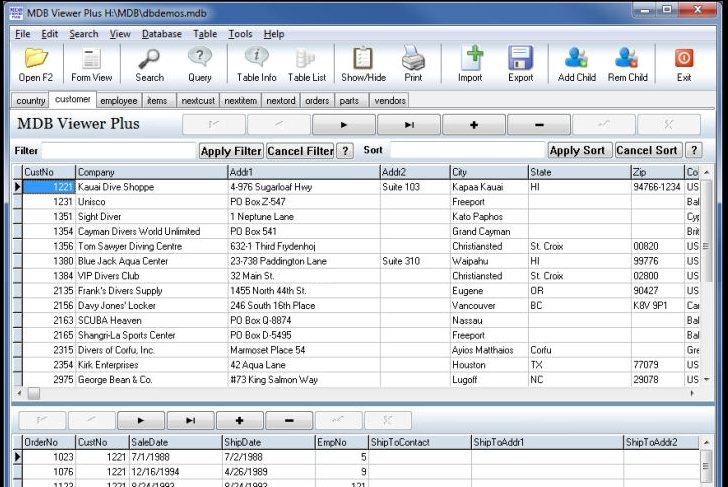This screenshot has height=487, width=728.
Task: Open the Tools menu
Action: point(240,34)
